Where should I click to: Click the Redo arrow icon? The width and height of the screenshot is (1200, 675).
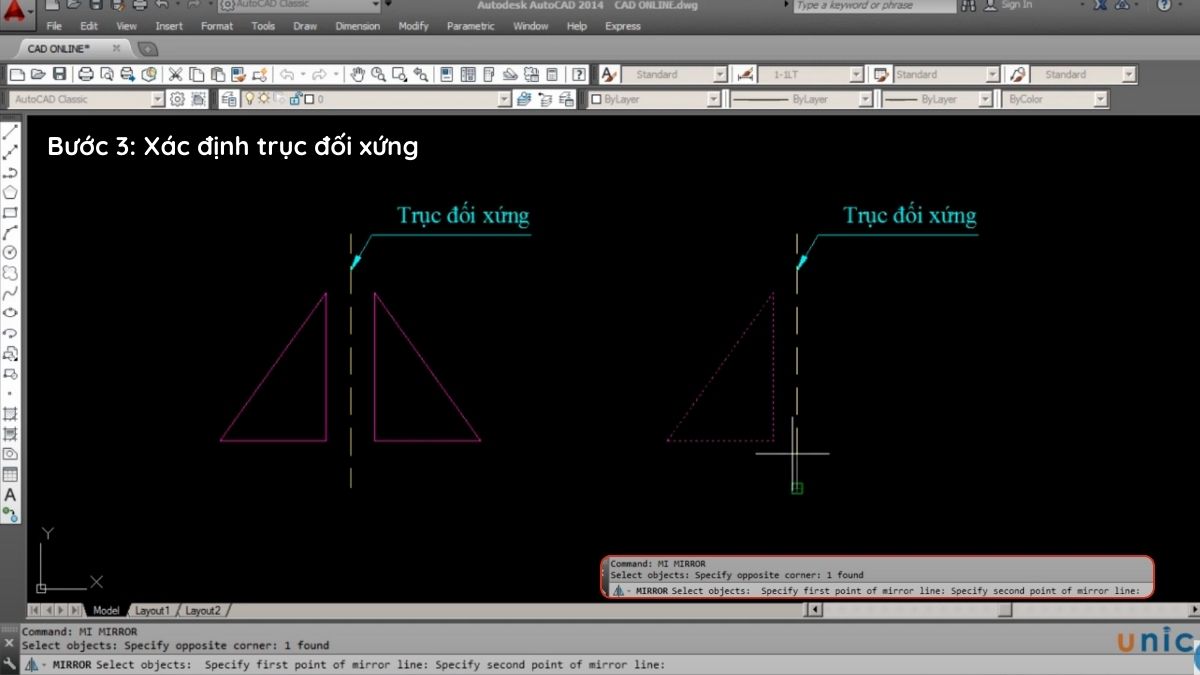pyautogui.click(x=320, y=74)
